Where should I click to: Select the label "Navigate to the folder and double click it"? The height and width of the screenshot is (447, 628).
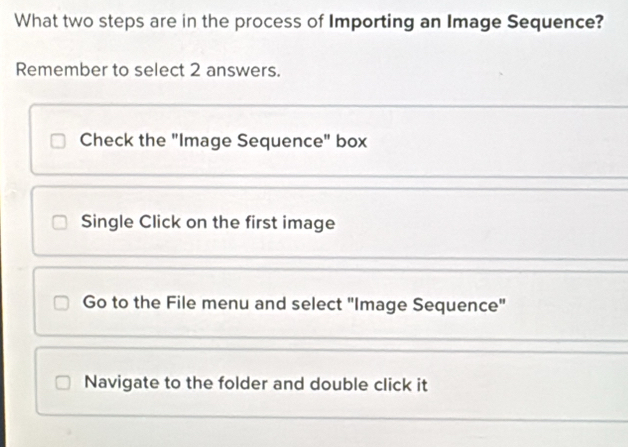[x=256, y=383]
